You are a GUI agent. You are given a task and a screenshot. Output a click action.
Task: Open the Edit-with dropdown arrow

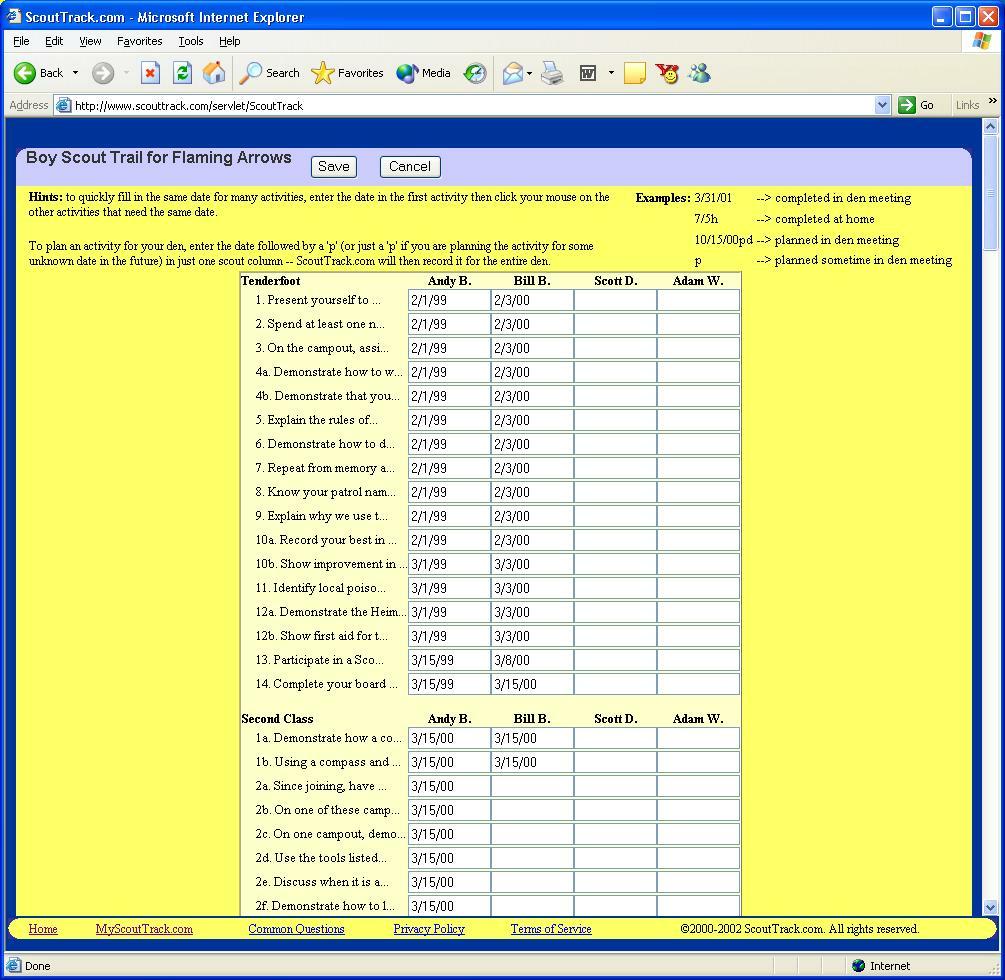click(611, 73)
